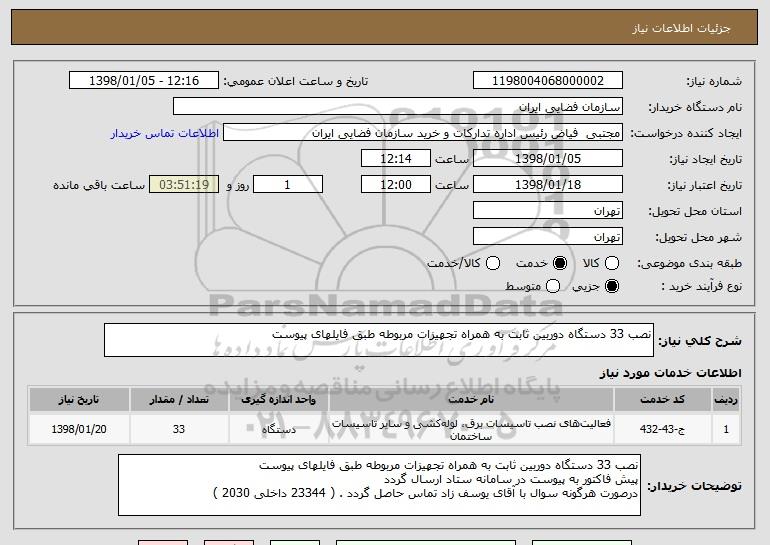This screenshot has width=770, height=545.
Task: Click the طبقه بندی موضوعی label
Action: (x=689, y=263)
